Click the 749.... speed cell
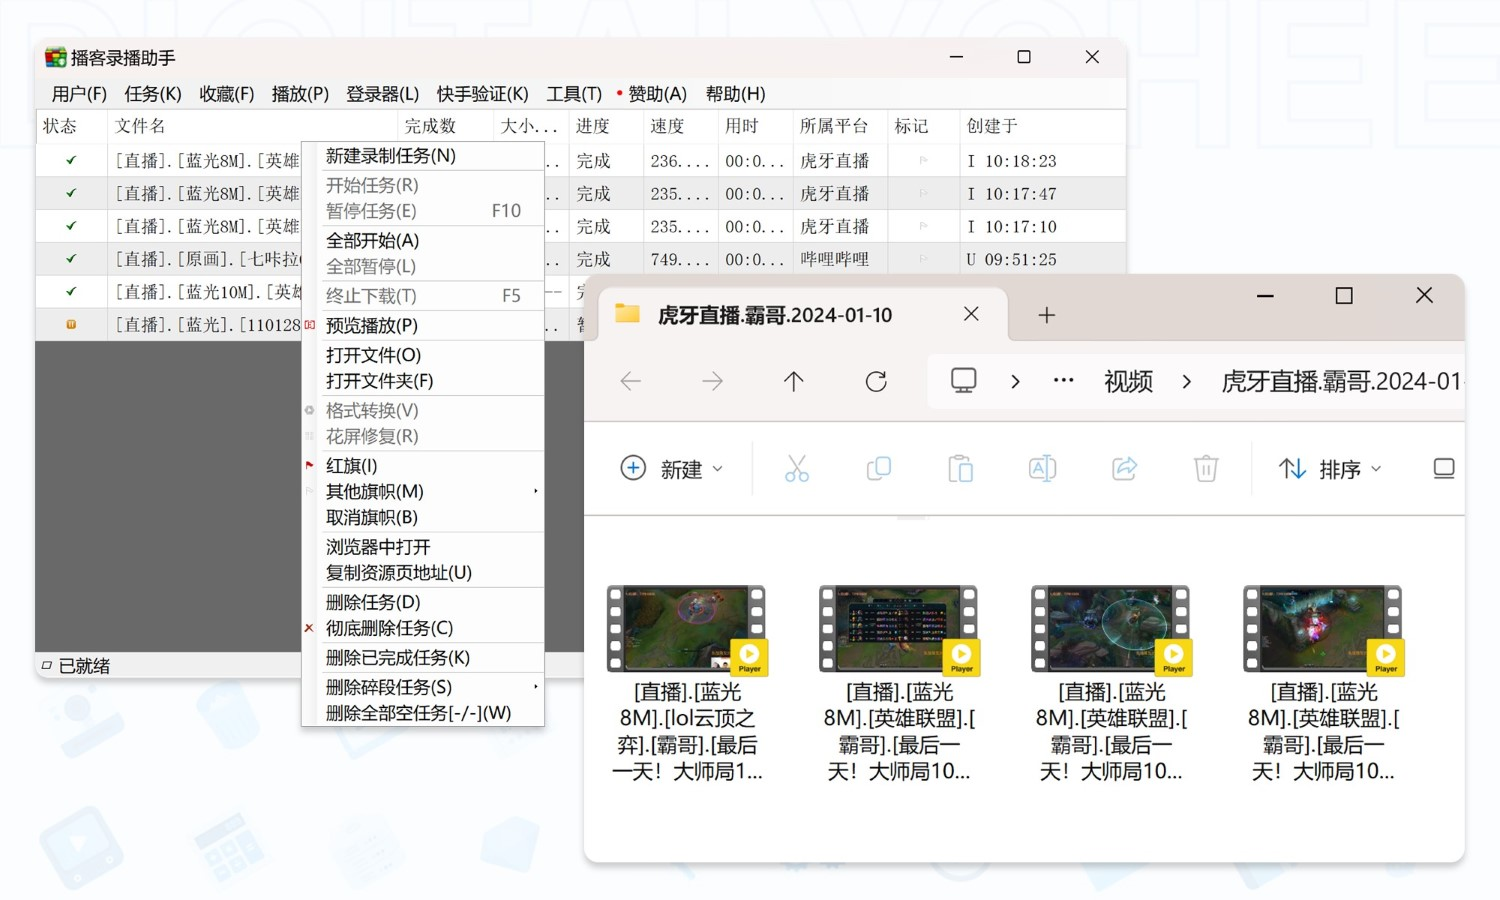Viewport: 1500px width, 900px height. (680, 259)
